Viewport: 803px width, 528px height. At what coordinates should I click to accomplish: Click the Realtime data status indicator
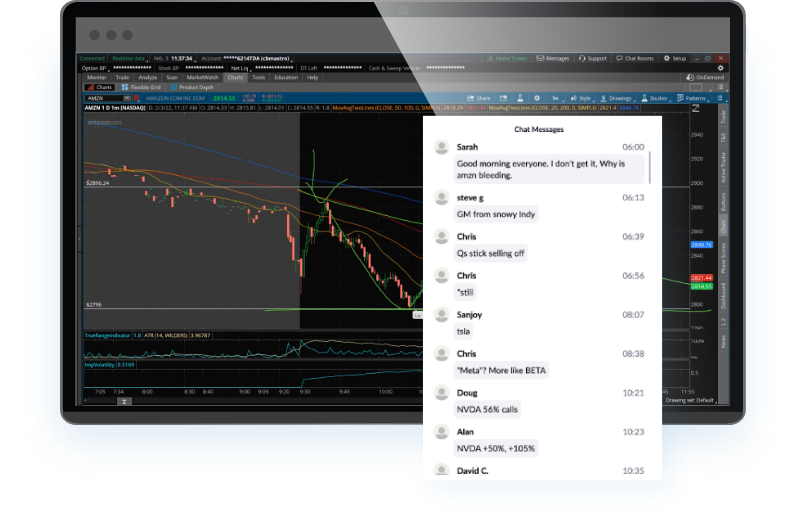pyautogui.click(x=130, y=58)
